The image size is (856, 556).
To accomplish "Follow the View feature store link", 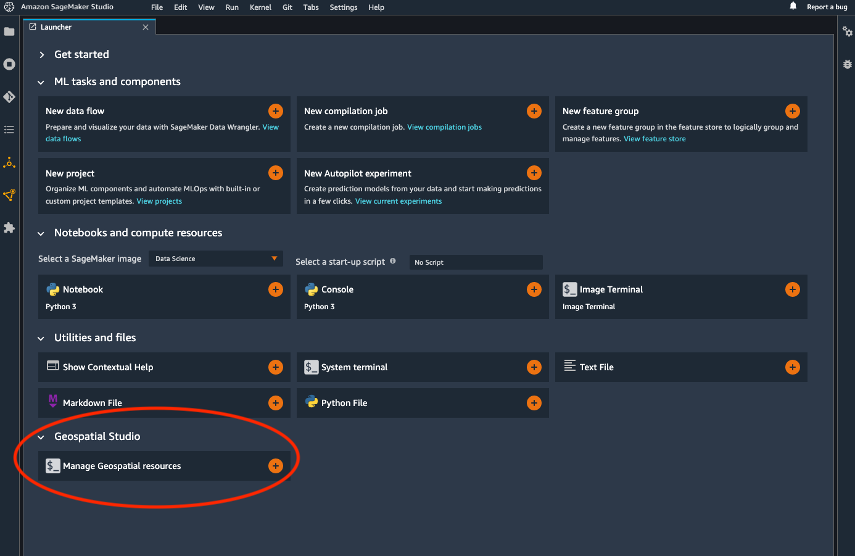I will point(655,139).
